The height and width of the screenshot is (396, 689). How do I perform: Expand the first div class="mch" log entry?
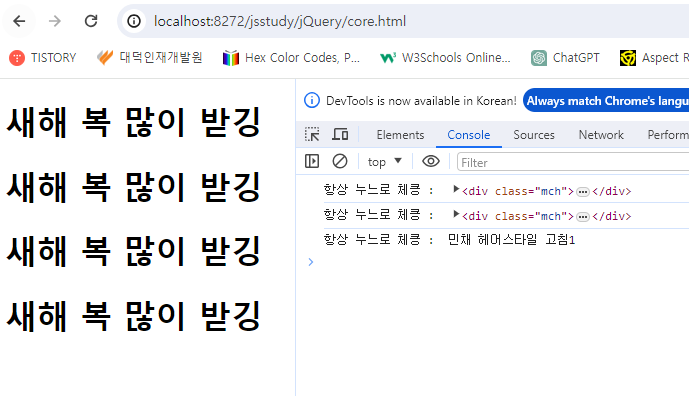click(456, 189)
